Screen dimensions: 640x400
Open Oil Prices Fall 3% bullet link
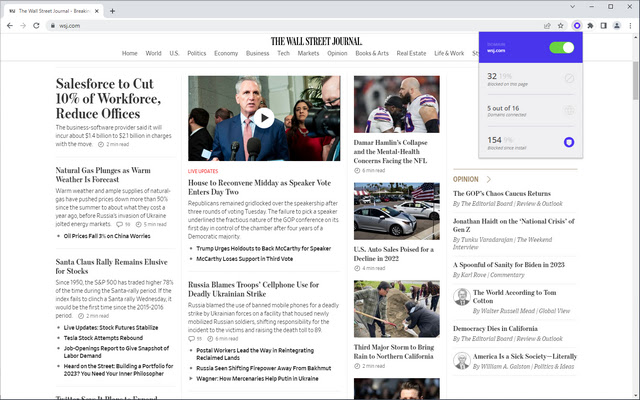(107, 236)
